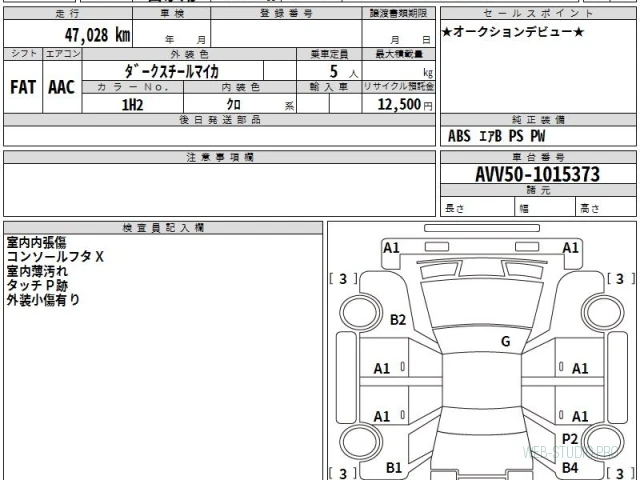Click the 外装色 header

click(x=189, y=54)
